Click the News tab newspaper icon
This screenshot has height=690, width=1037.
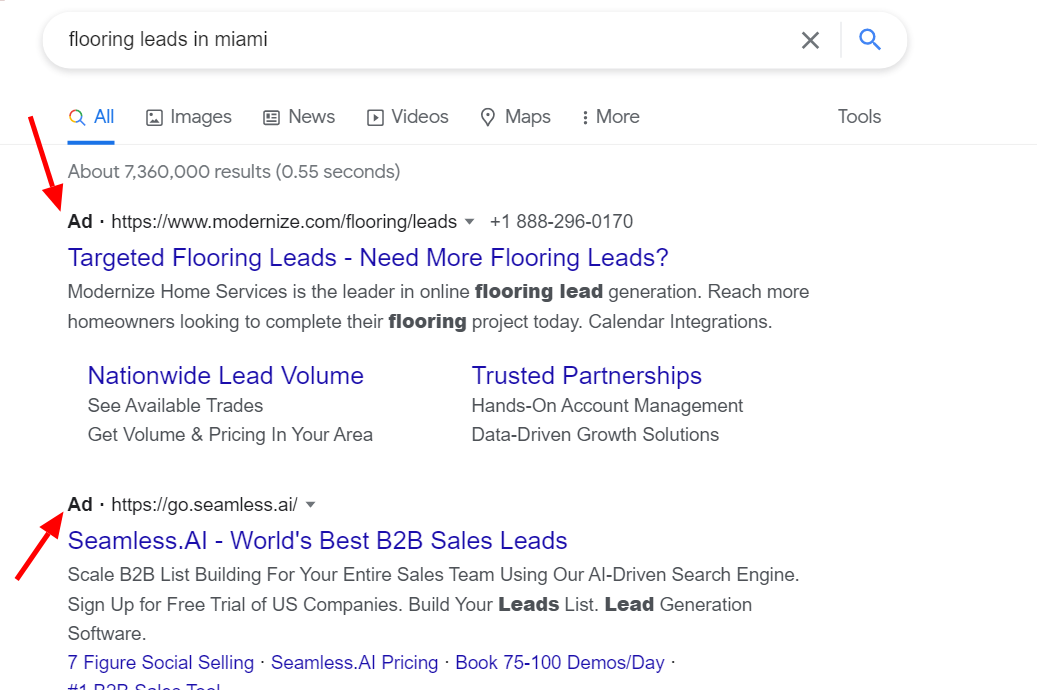tap(271, 118)
